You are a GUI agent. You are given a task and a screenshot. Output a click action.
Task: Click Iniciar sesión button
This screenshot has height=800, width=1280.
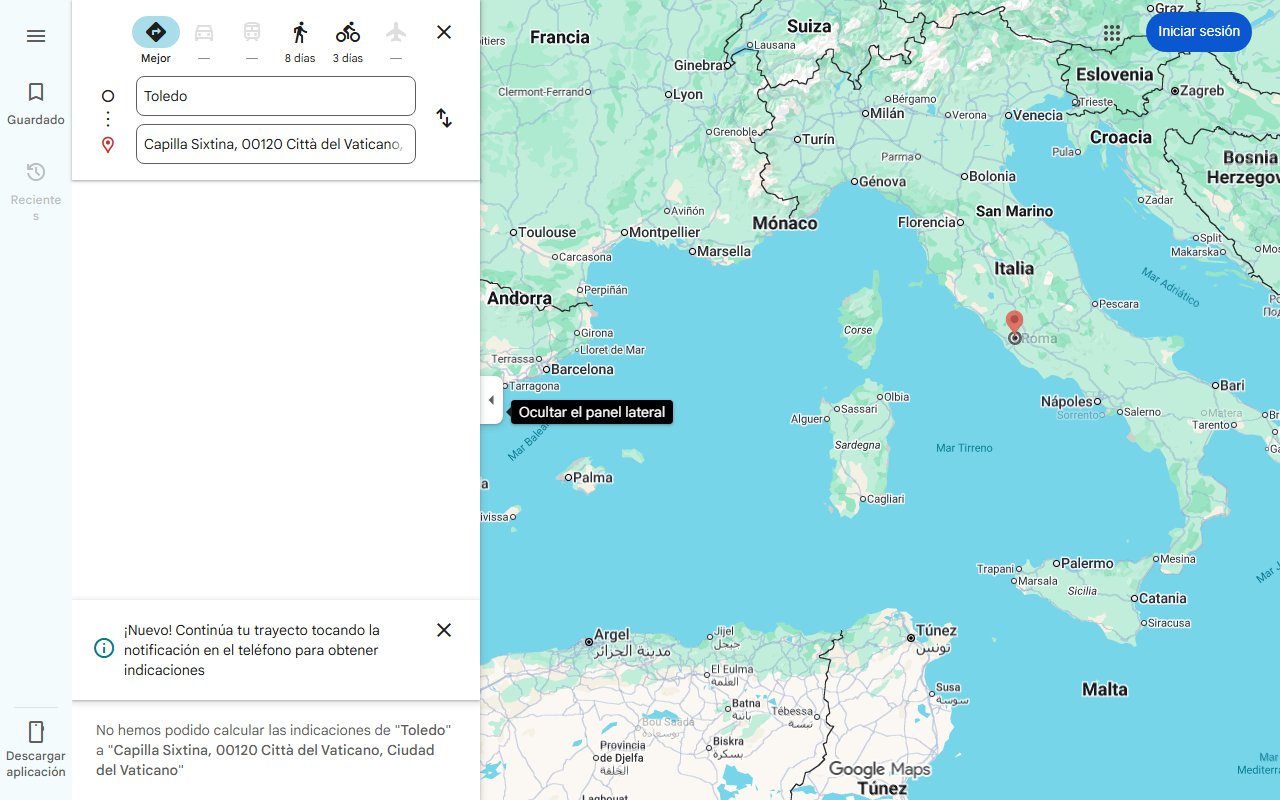(x=1198, y=32)
